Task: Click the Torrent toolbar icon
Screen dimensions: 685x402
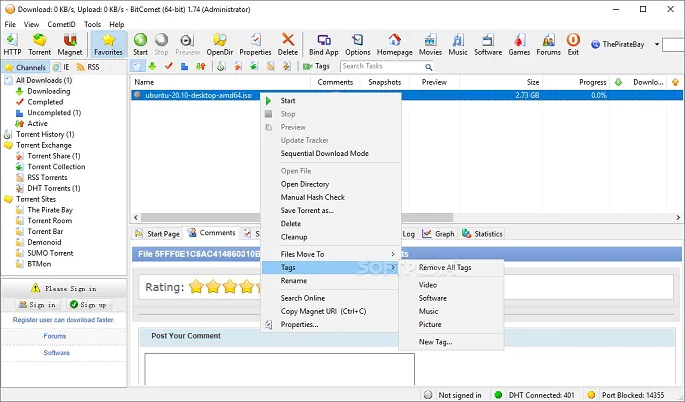Action: coord(39,44)
